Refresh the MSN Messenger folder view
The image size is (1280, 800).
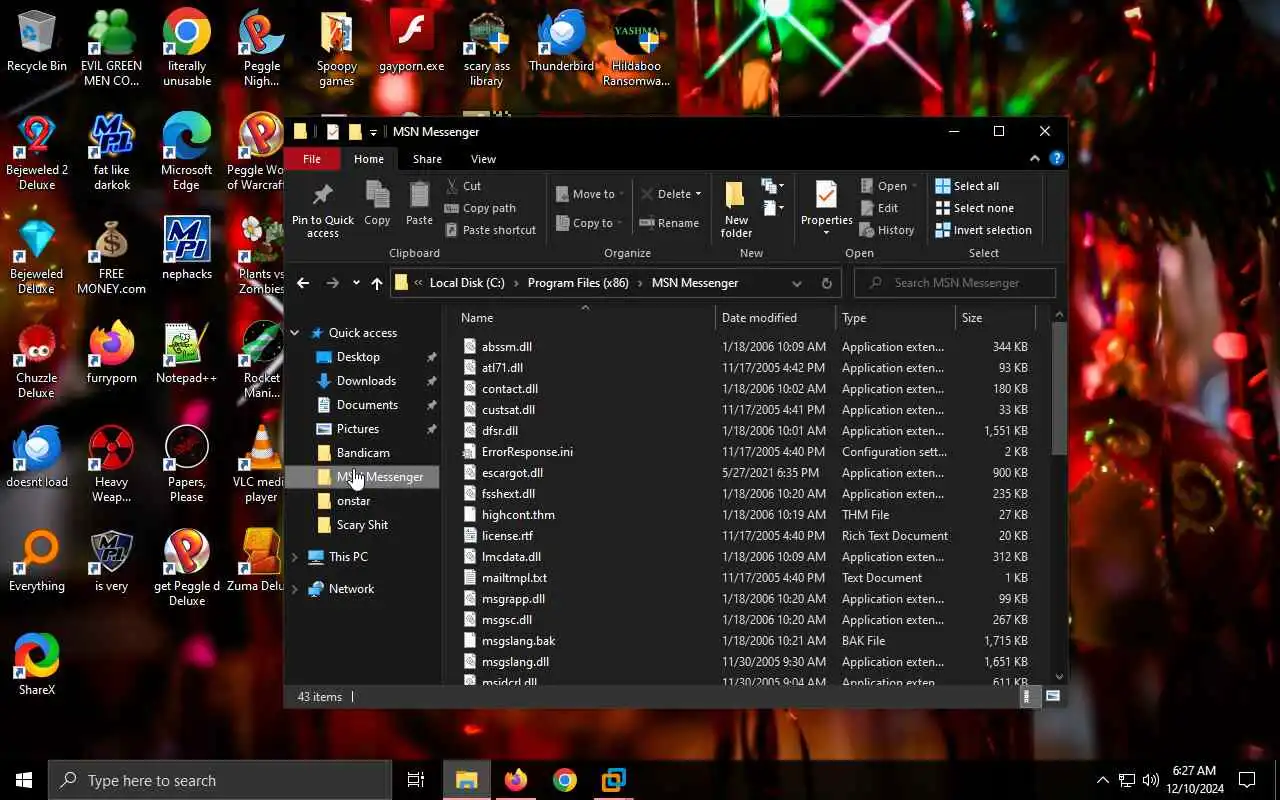click(826, 283)
